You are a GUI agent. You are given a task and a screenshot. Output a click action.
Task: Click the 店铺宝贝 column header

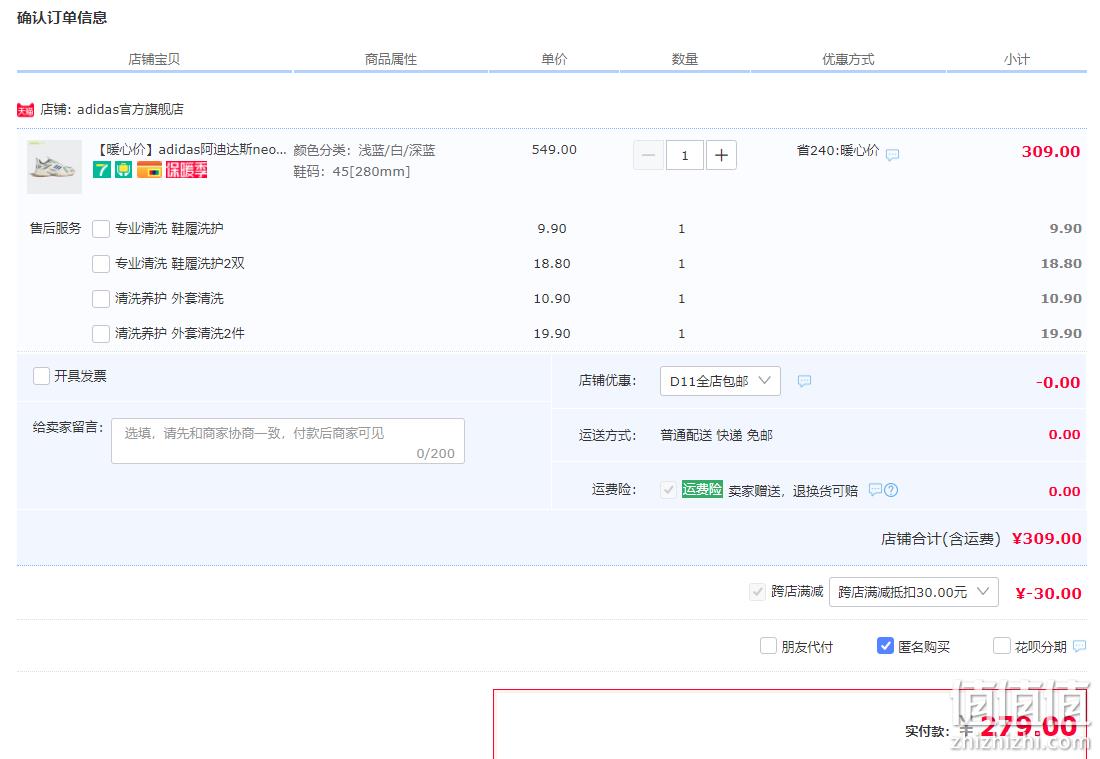154,60
